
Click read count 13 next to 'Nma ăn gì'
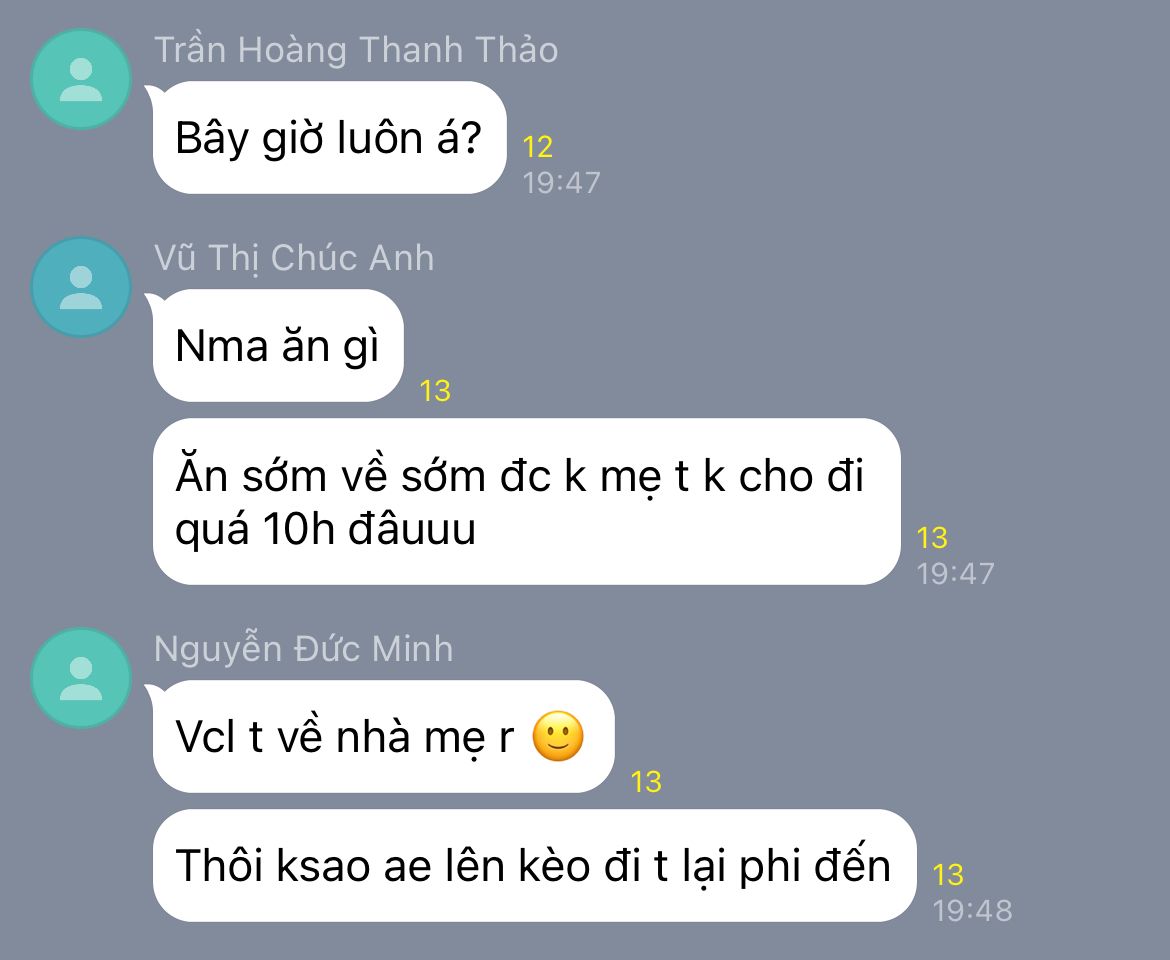[435, 391]
